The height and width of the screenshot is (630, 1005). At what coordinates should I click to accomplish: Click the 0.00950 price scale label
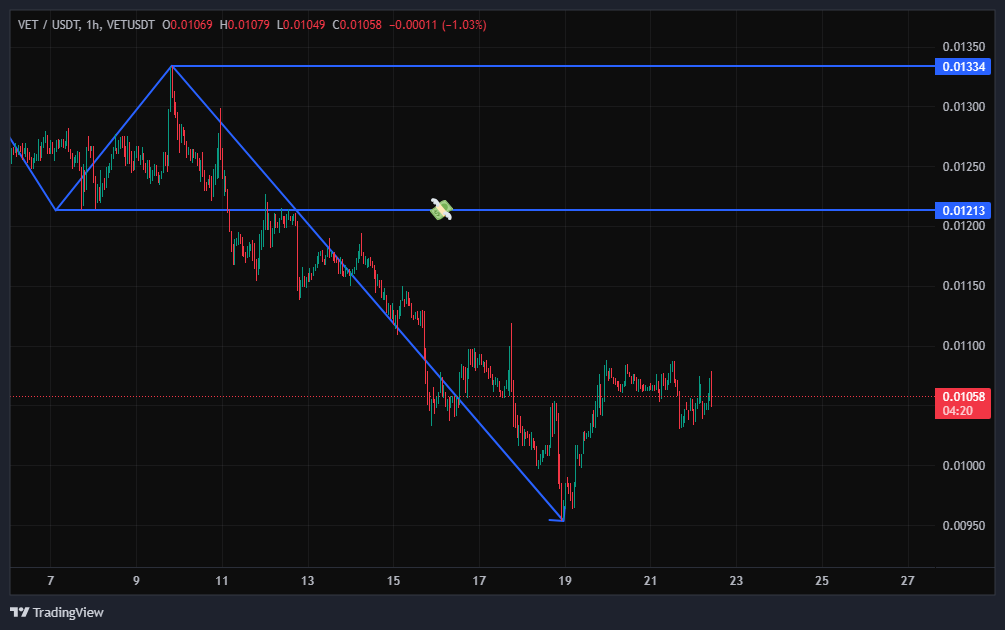point(963,526)
